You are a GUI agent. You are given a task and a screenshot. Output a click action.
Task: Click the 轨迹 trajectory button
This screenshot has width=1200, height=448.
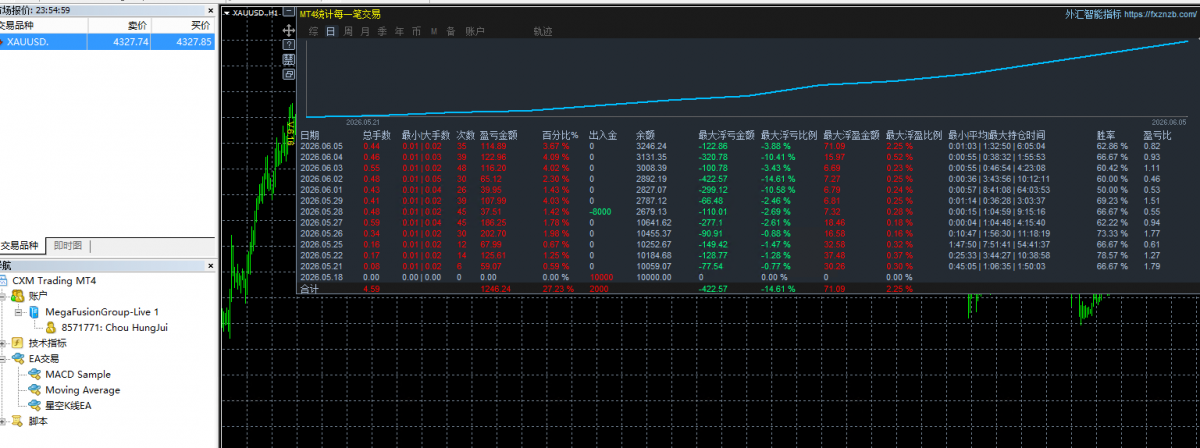pyautogui.click(x=543, y=31)
